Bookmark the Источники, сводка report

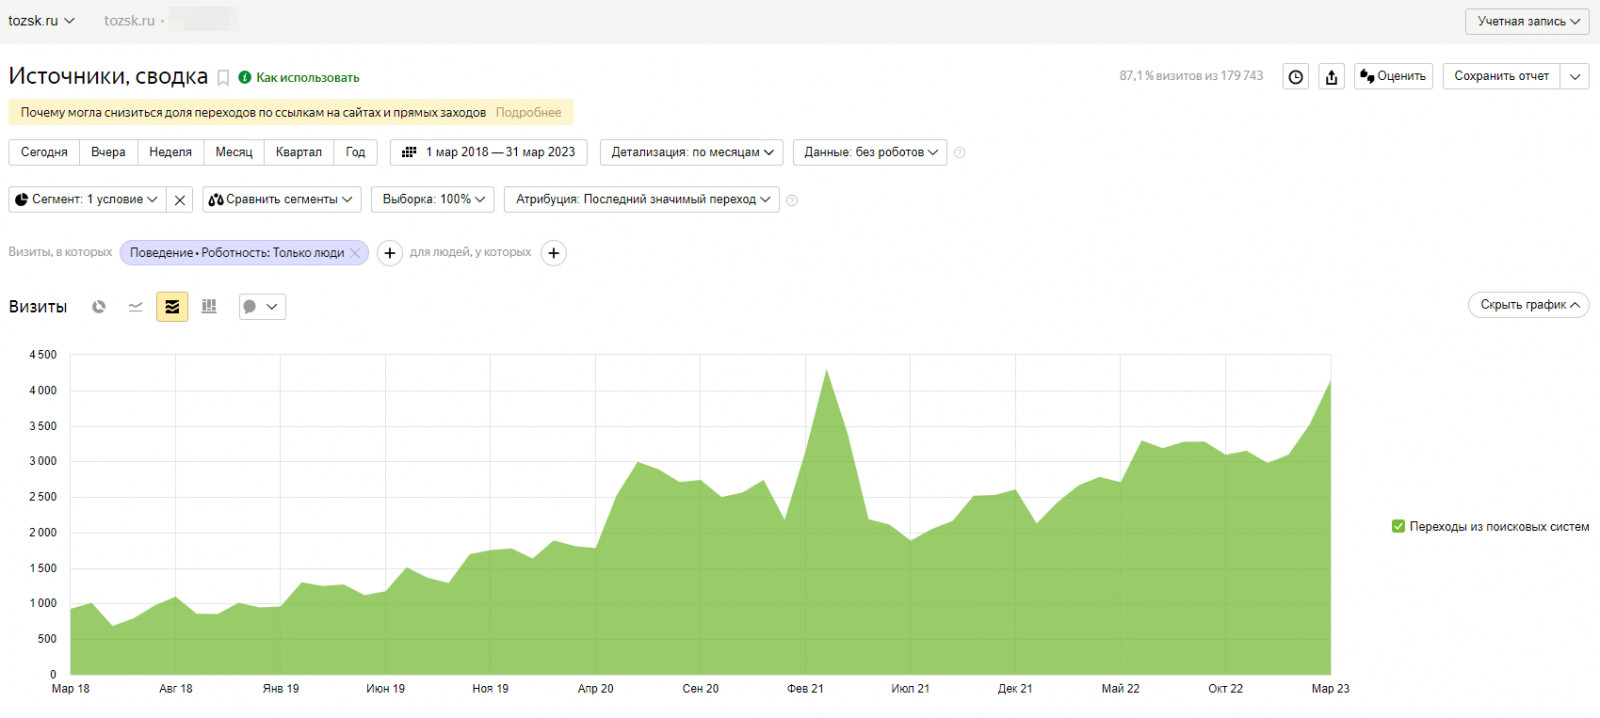(223, 78)
